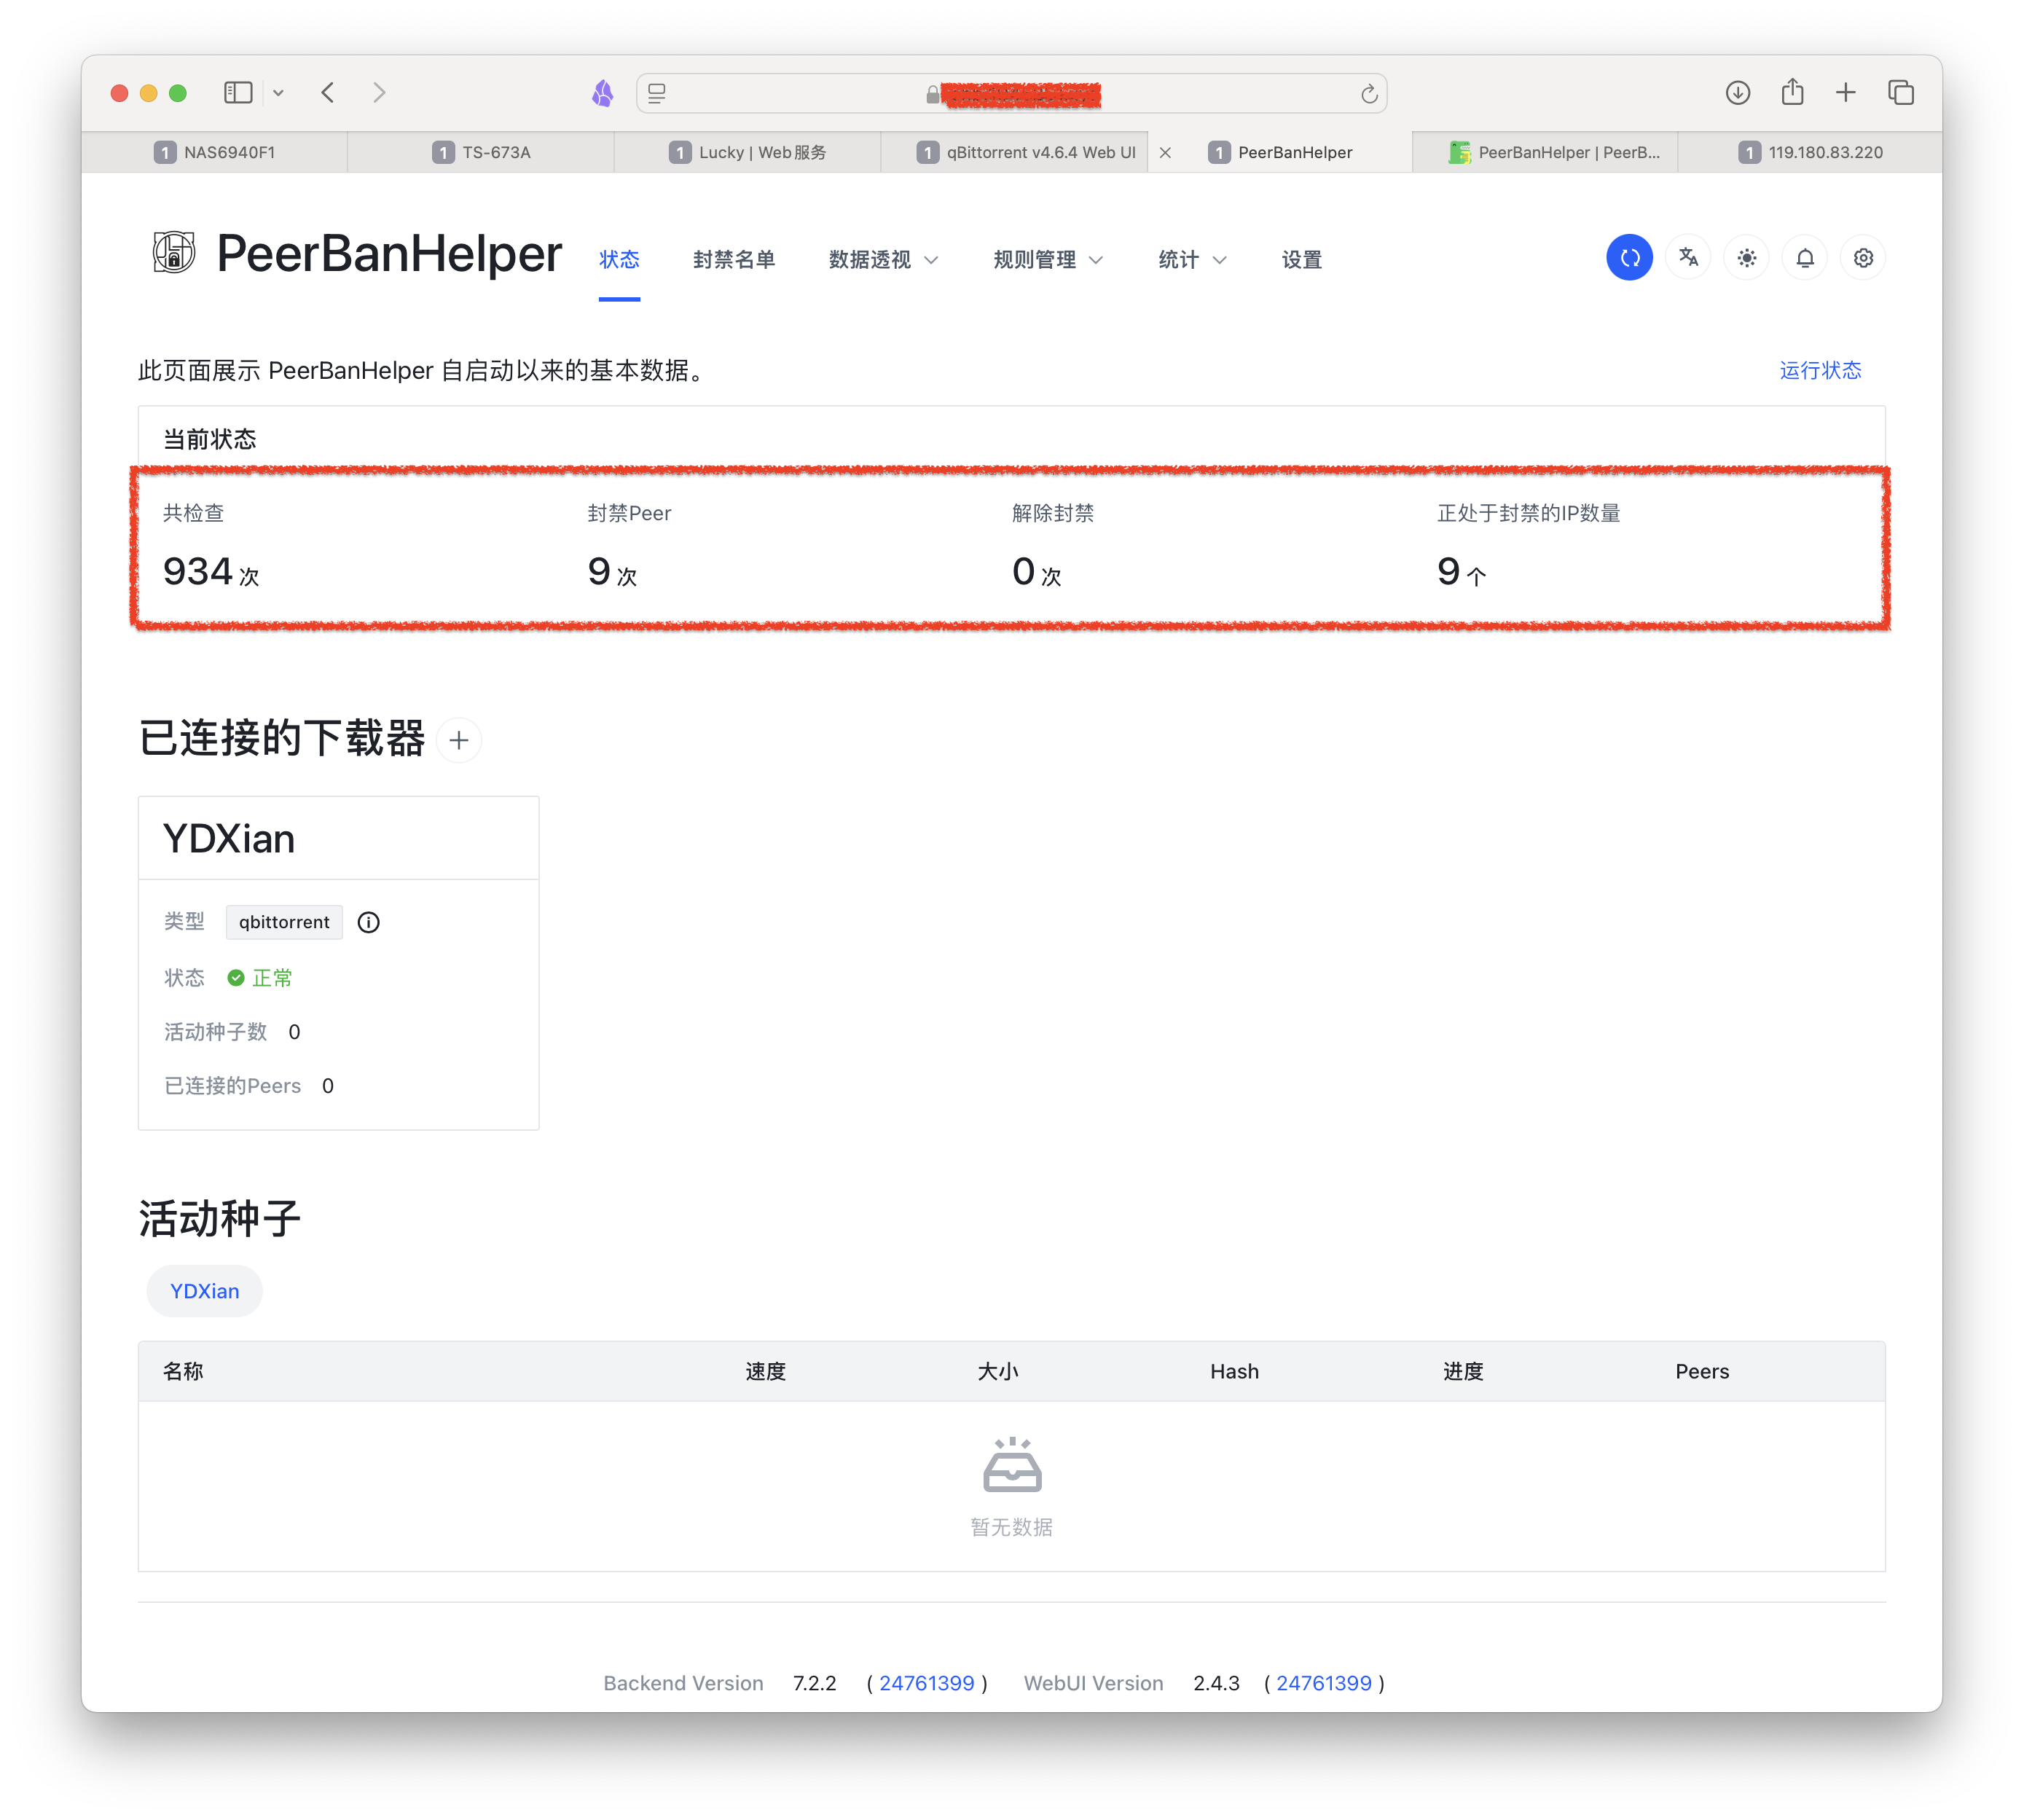
Task: Switch to PeerBanHelper | PeerB... browser tab
Action: [x=1545, y=152]
